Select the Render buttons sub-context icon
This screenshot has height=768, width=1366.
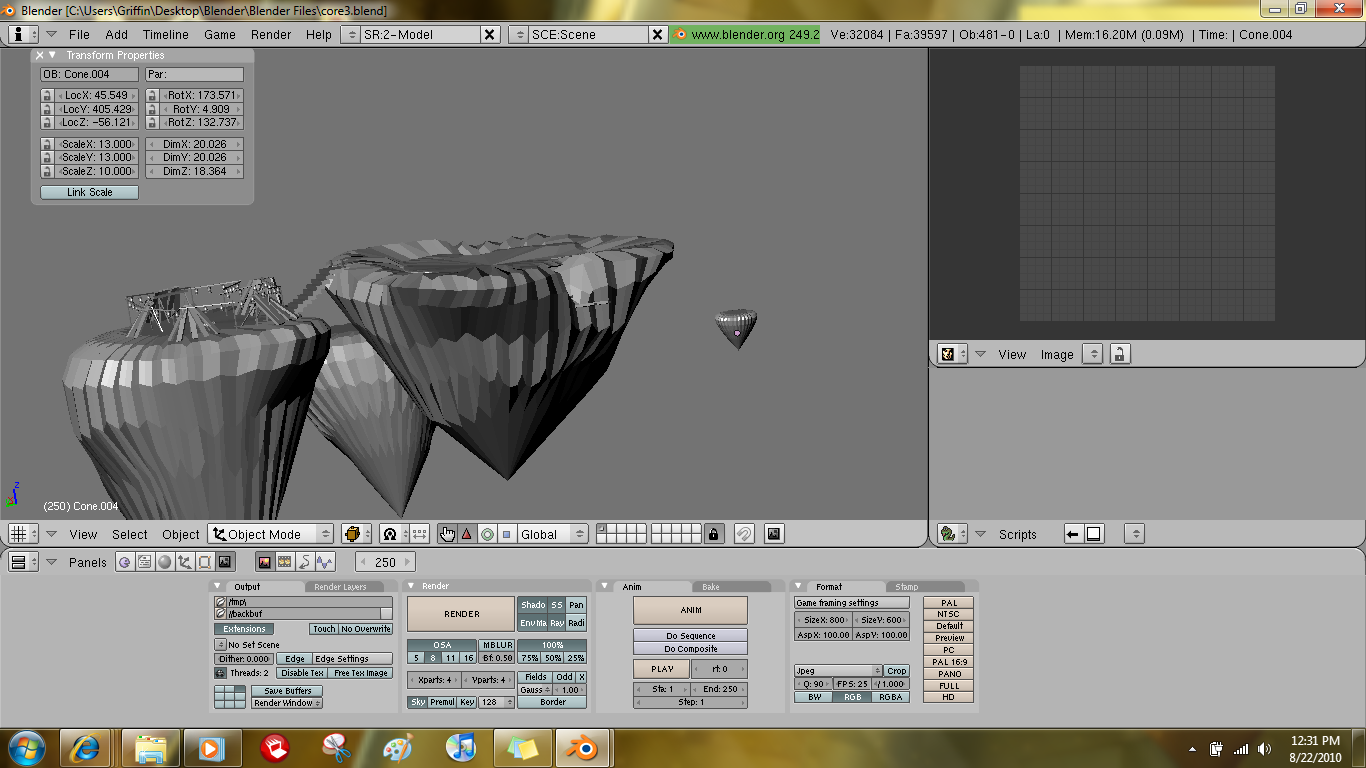pyautogui.click(x=265, y=562)
